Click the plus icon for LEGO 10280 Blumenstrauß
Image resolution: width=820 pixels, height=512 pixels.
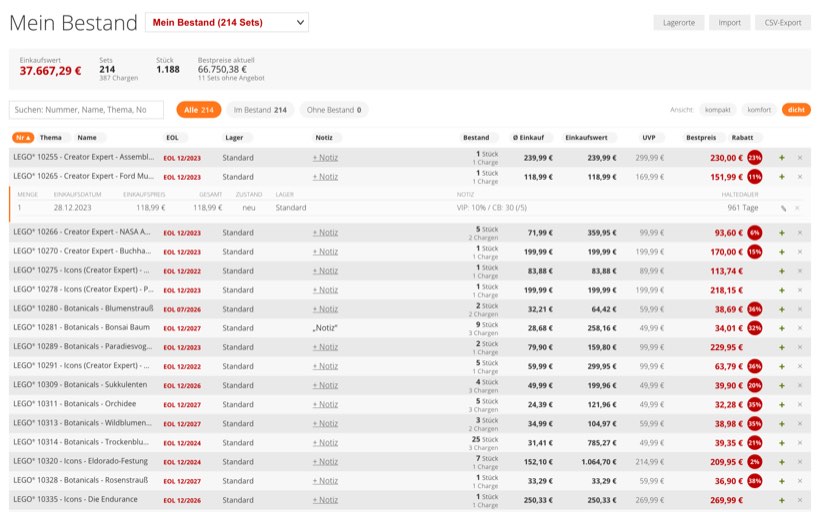click(782, 309)
